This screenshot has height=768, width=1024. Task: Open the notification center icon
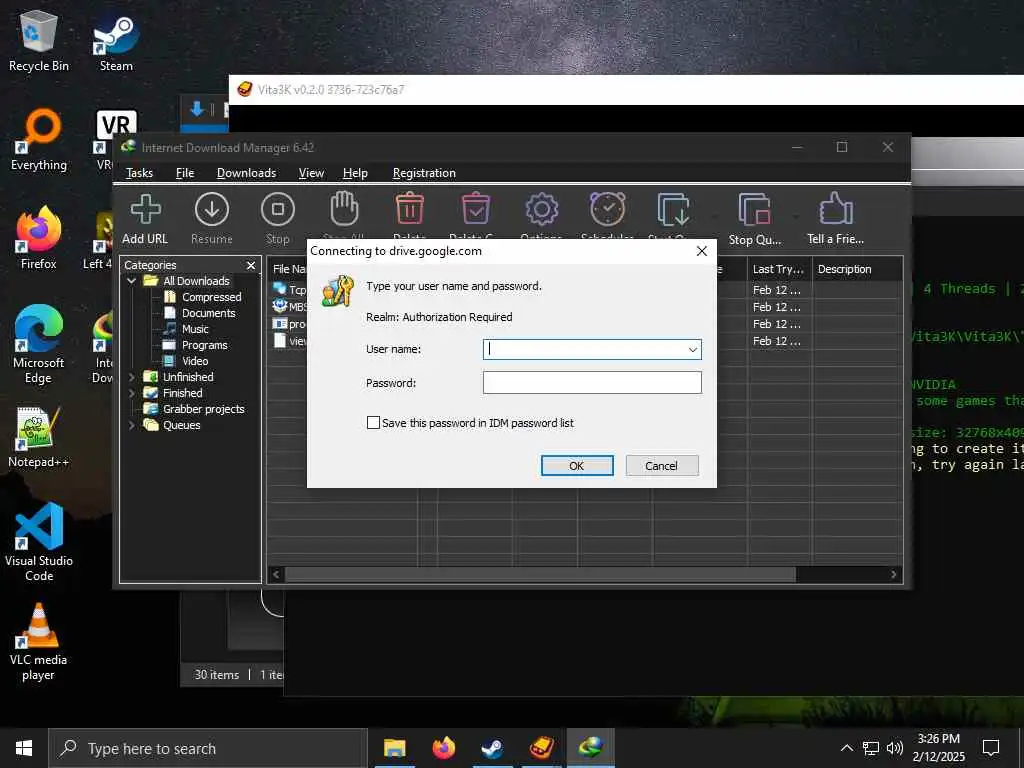point(991,748)
